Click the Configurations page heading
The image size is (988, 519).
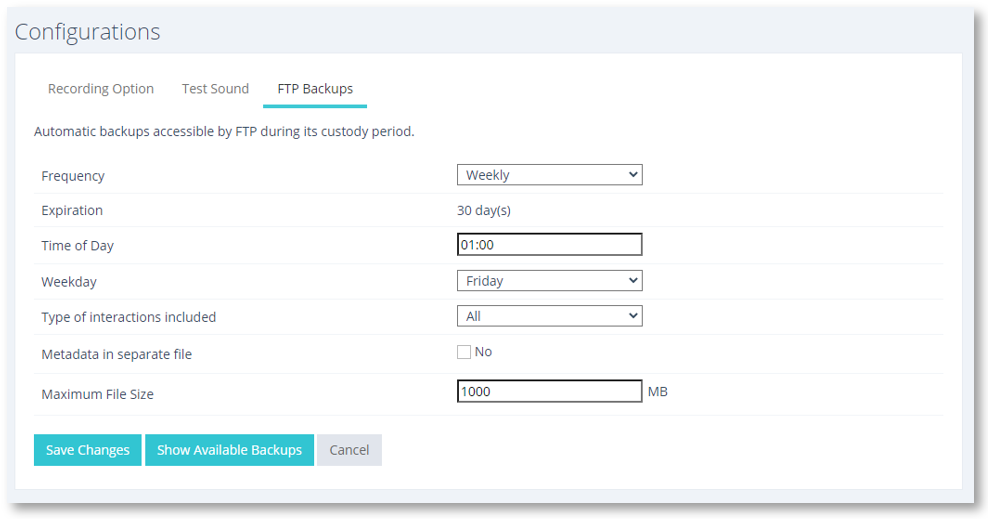[88, 32]
